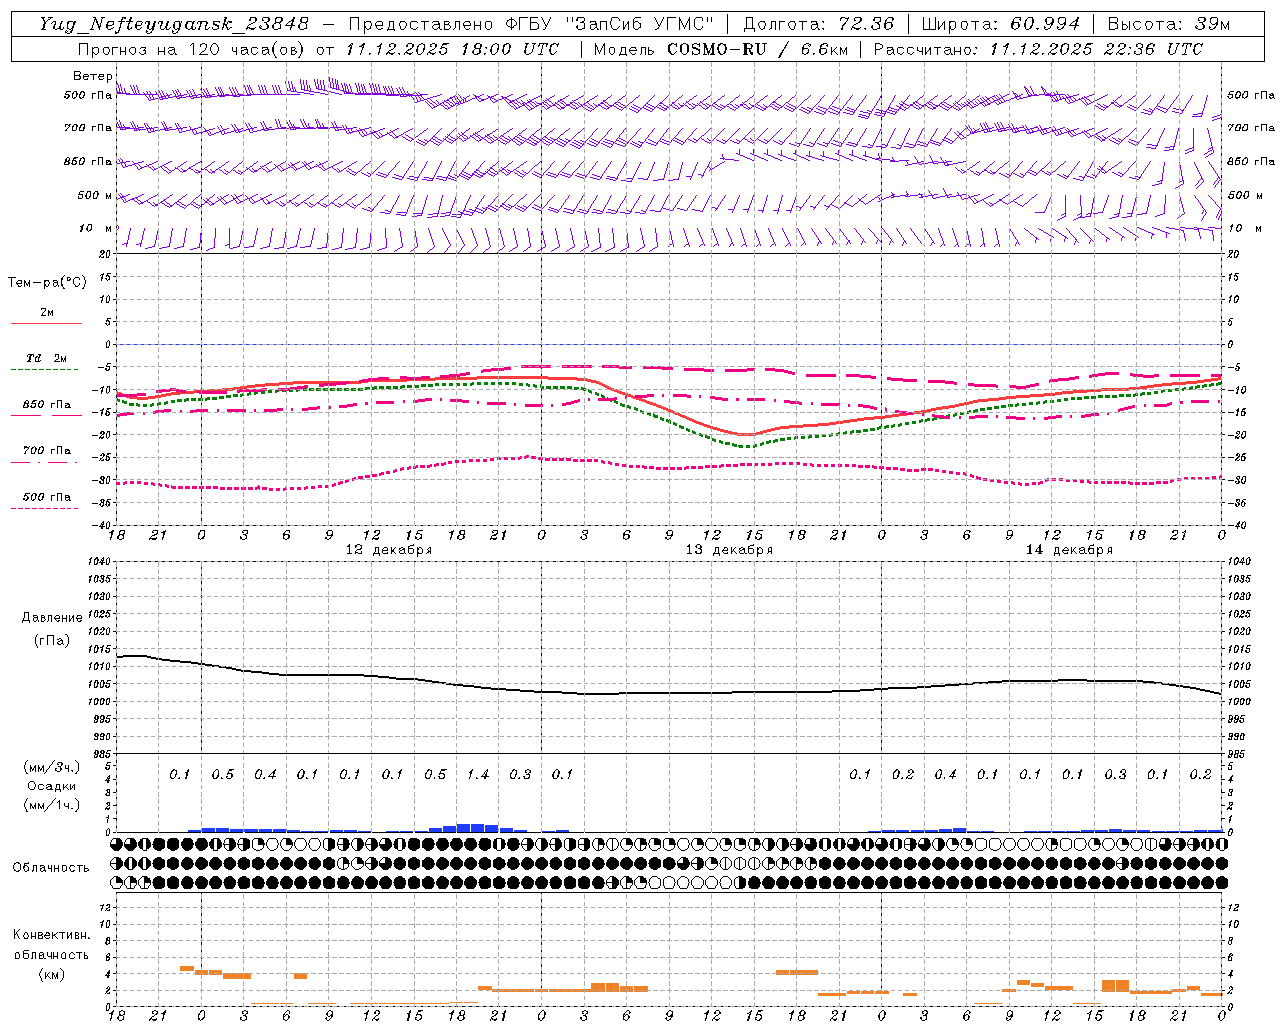
Task: Click the (мм/3ч.) precipitation unit label
Action: click(x=53, y=767)
